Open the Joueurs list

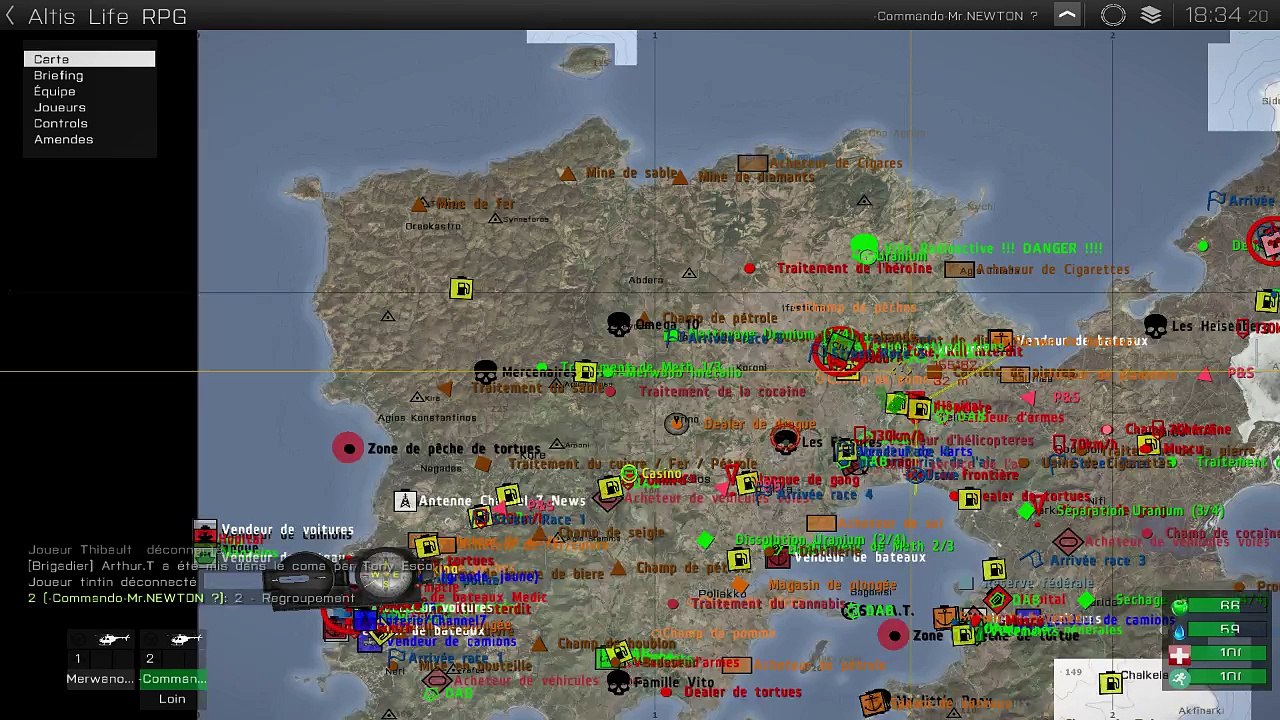tap(60, 107)
